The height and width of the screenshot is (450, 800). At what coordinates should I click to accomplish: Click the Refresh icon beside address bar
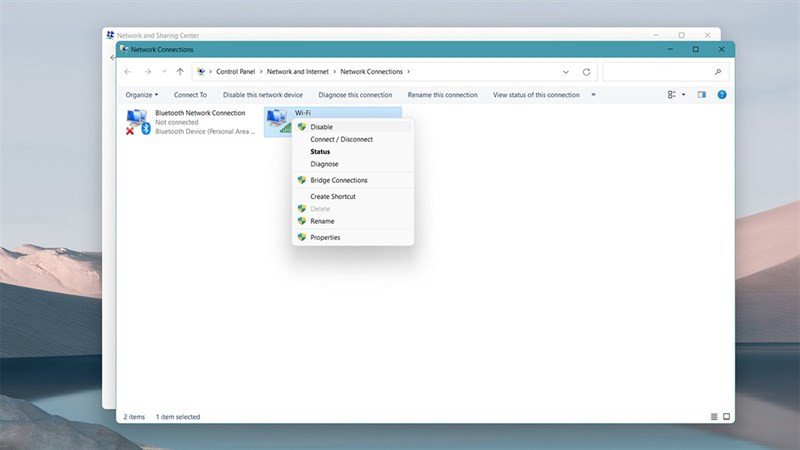coord(586,72)
